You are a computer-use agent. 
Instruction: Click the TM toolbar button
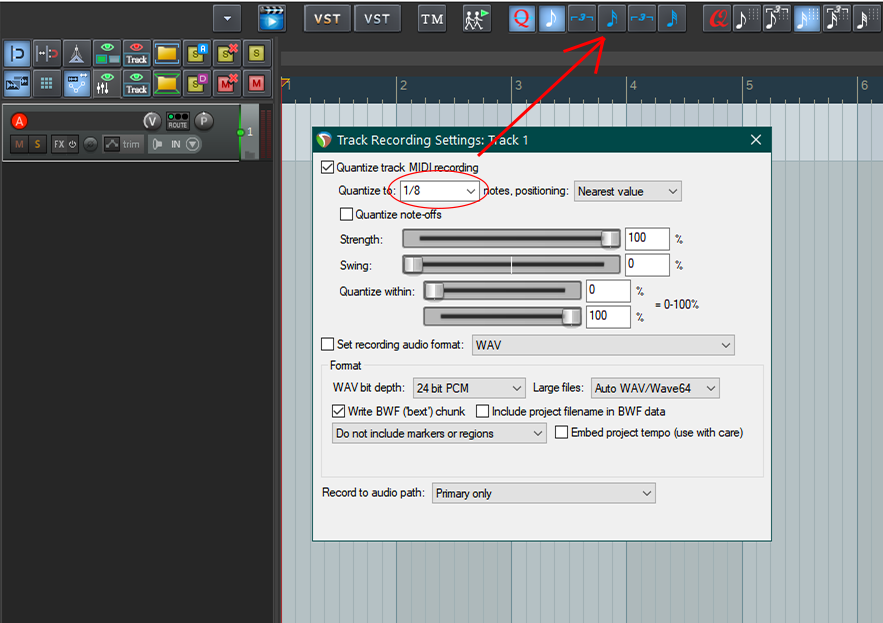tap(432, 19)
